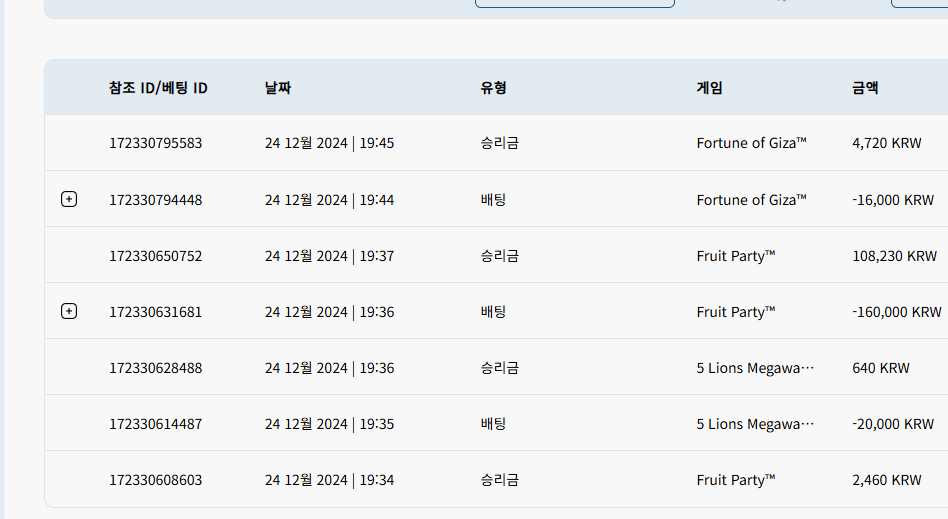Click the 날짜 column header

(278, 88)
